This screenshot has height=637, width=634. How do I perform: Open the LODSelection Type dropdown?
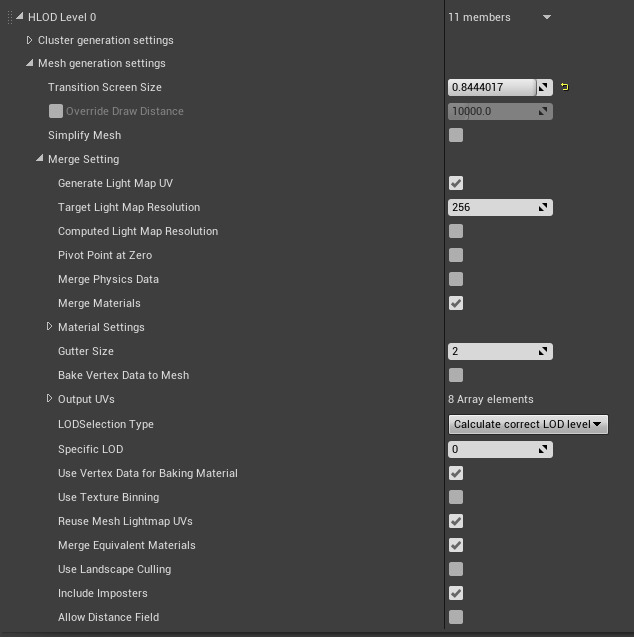pyautogui.click(x=528, y=424)
